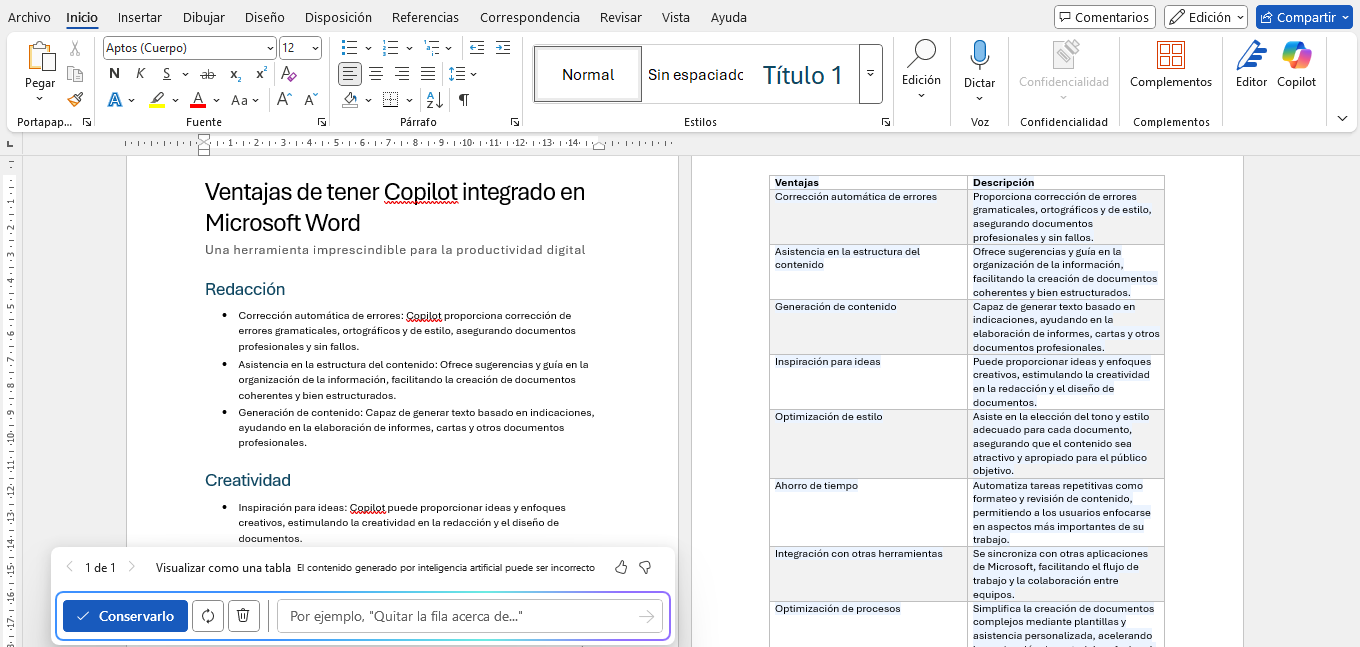This screenshot has width=1360, height=647.
Task: Apply the Sin espaciado style
Action: (x=696, y=74)
